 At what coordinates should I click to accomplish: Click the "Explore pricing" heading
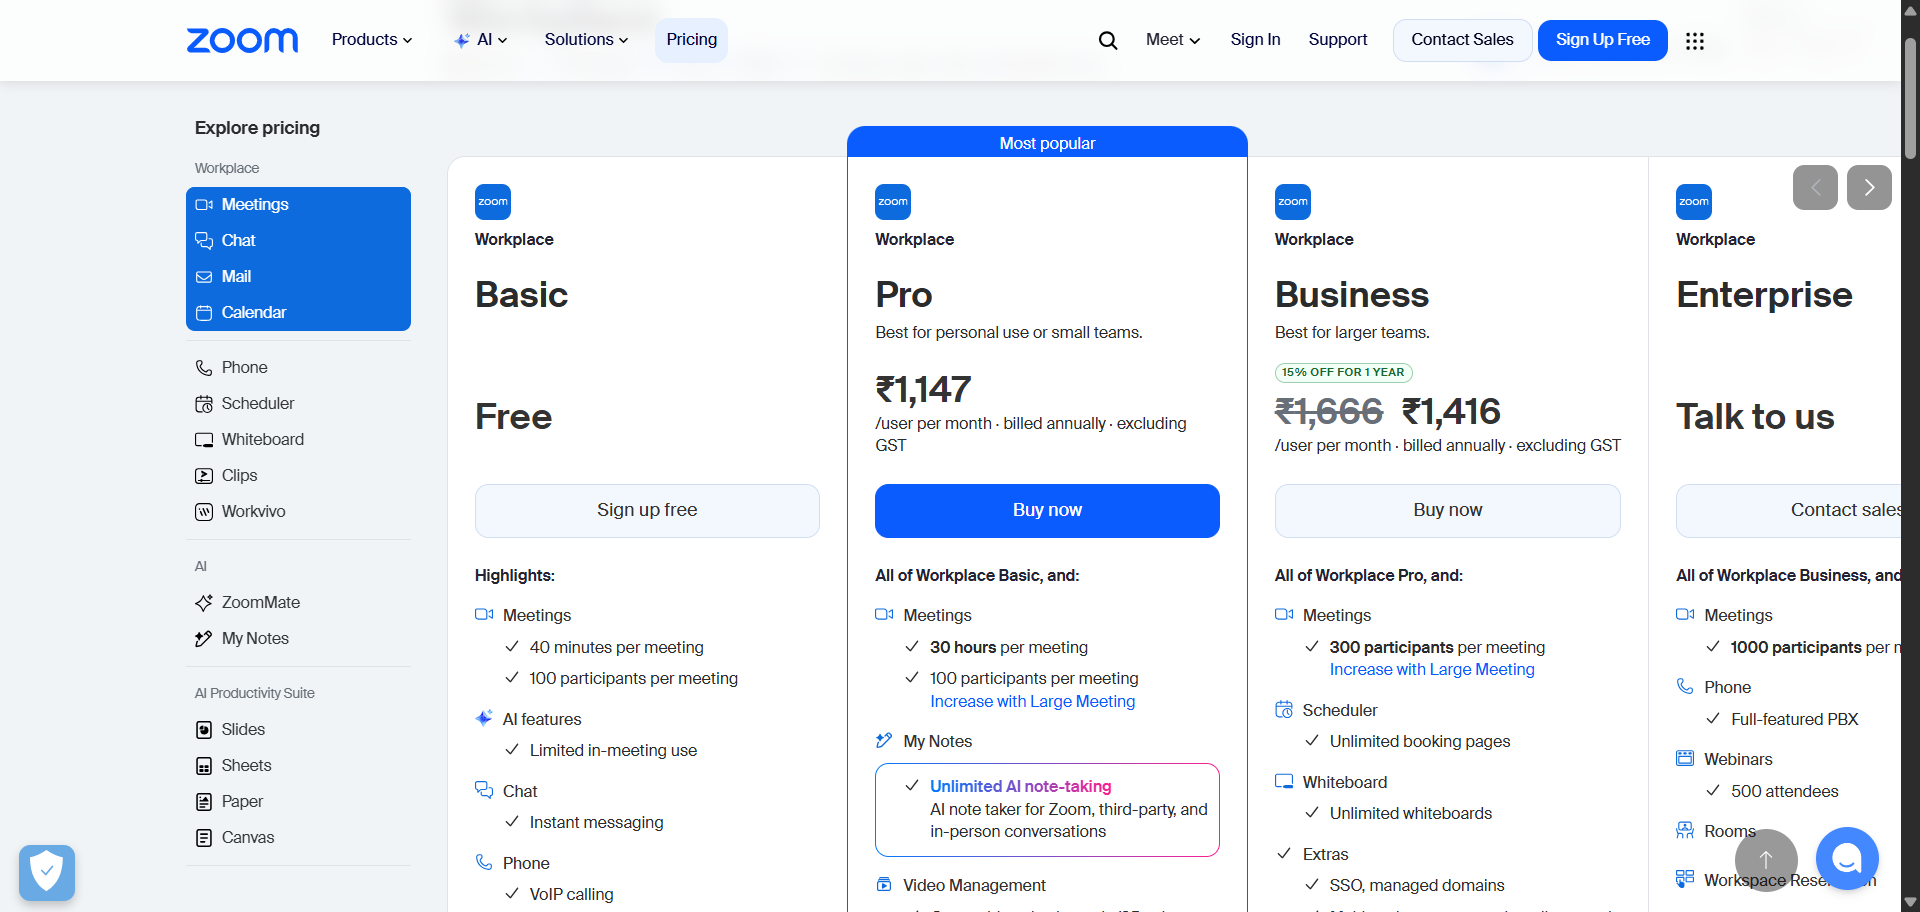257,128
